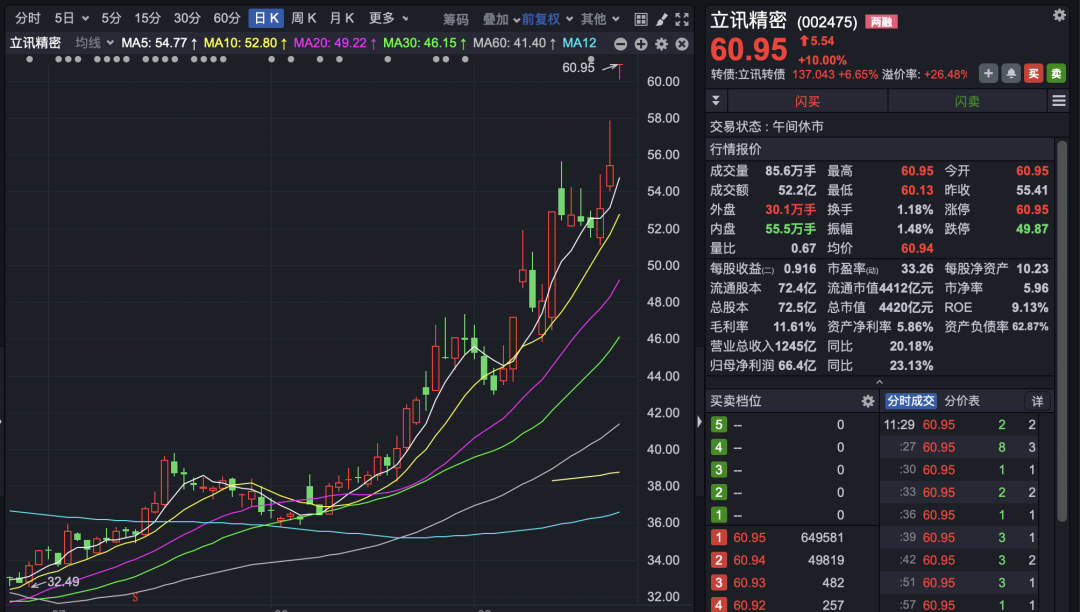Switch to the 分价表 tab

tap(962, 401)
